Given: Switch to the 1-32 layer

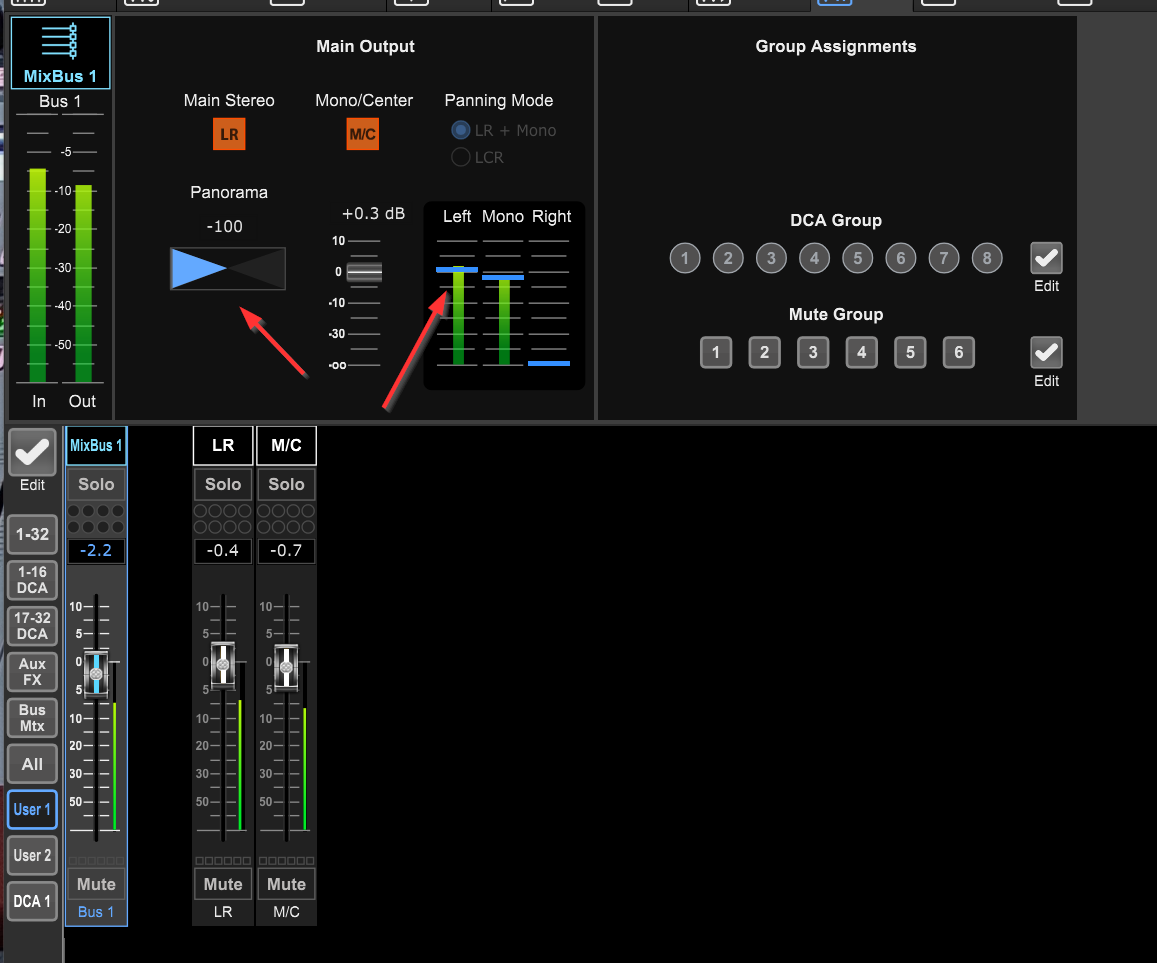Looking at the screenshot, I should point(32,534).
